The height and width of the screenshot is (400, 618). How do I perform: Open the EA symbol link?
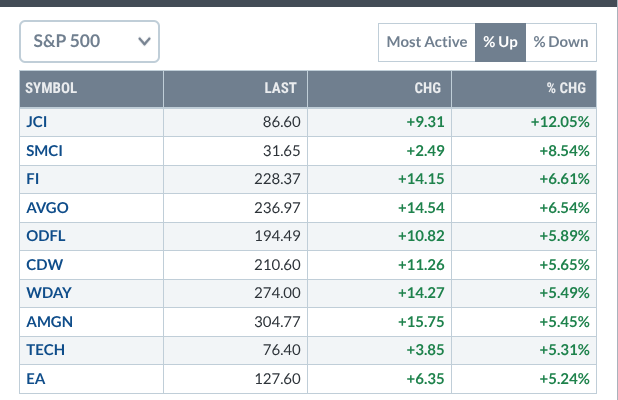[x=35, y=379]
